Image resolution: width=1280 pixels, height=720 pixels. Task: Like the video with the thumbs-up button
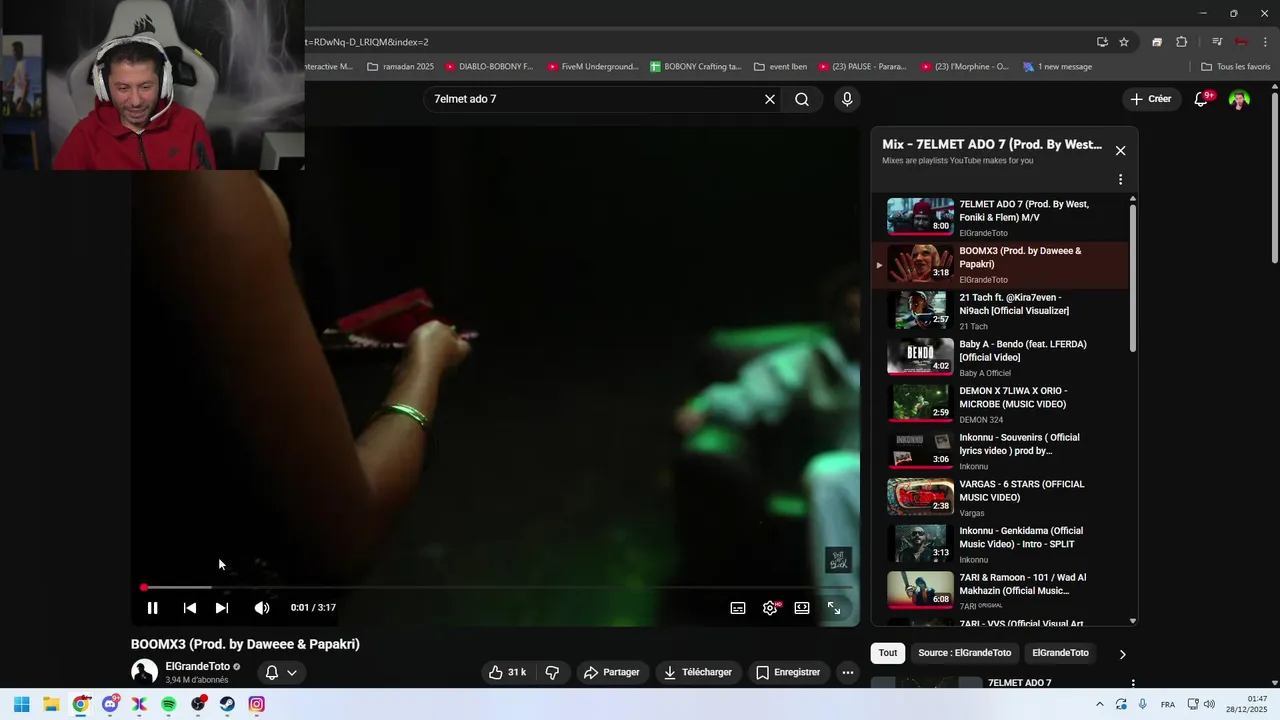pyautogui.click(x=508, y=672)
